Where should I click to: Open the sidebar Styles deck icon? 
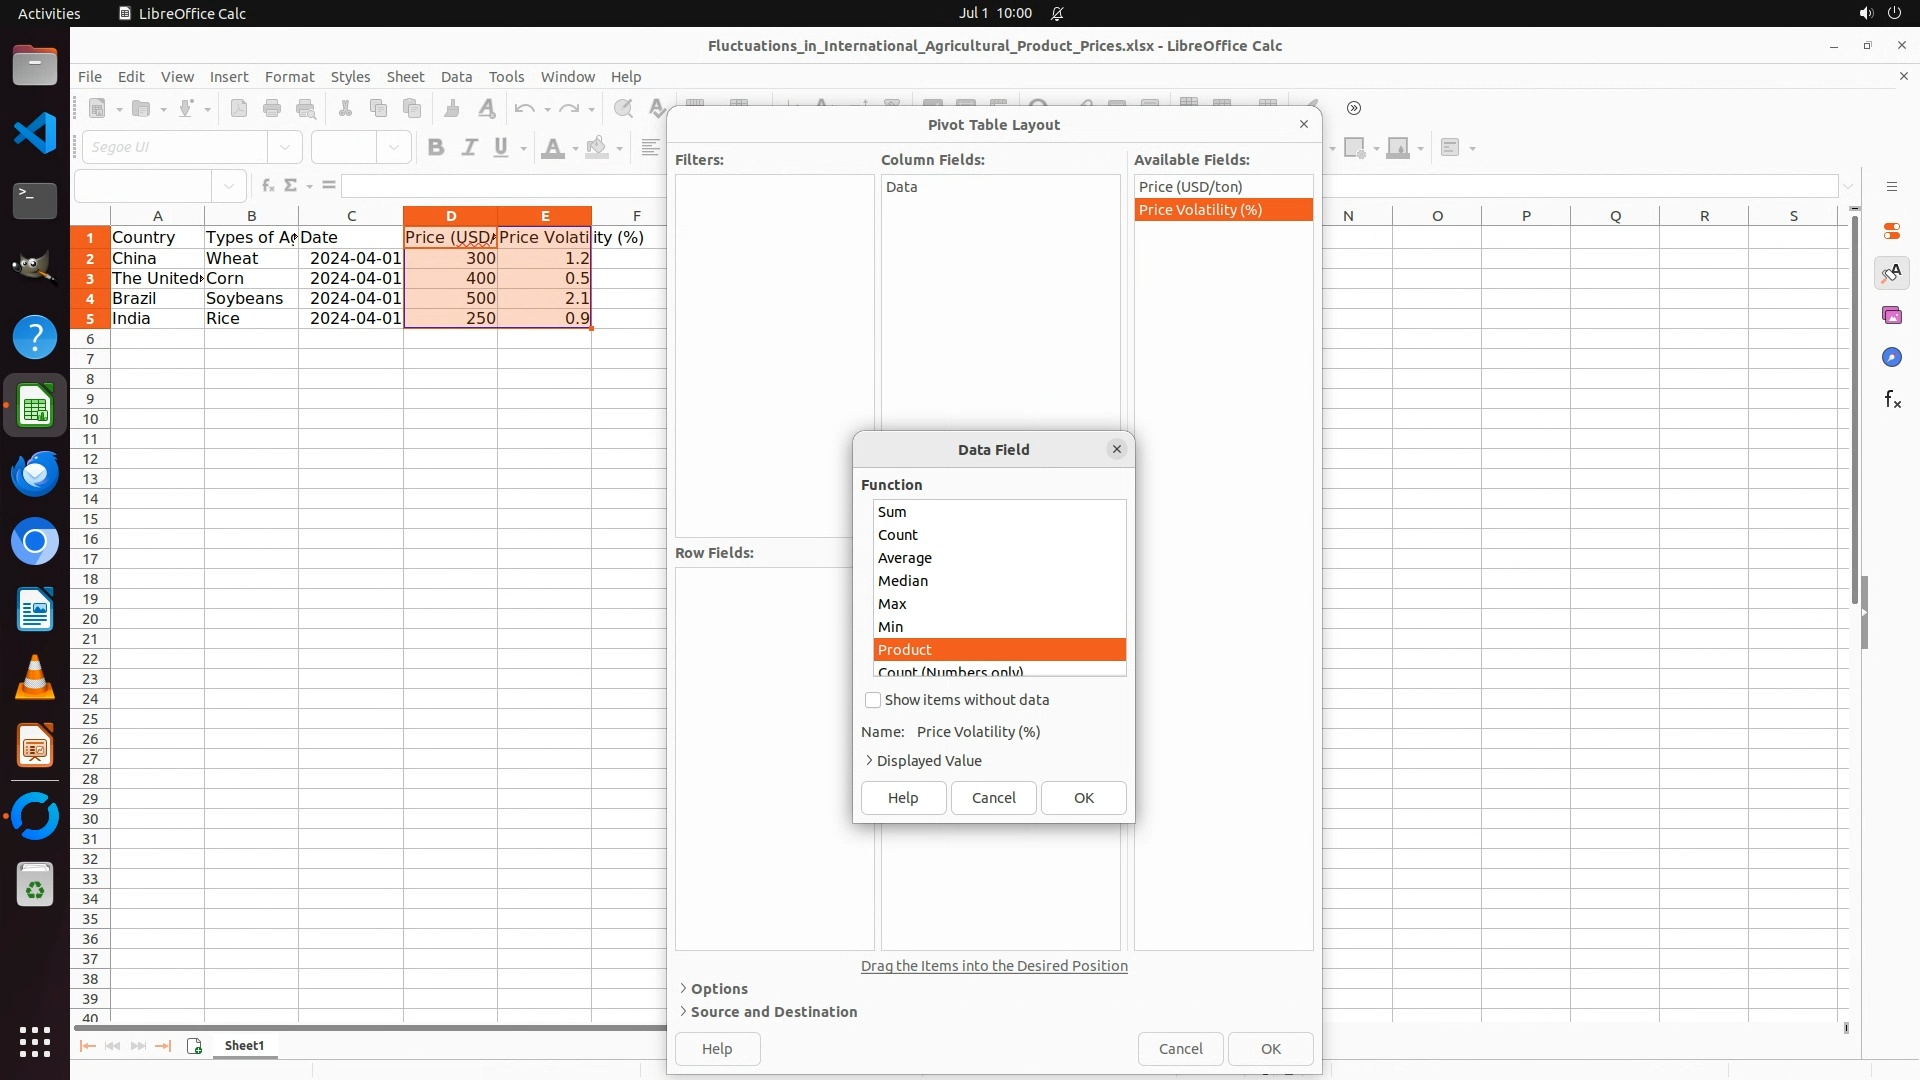1891,273
